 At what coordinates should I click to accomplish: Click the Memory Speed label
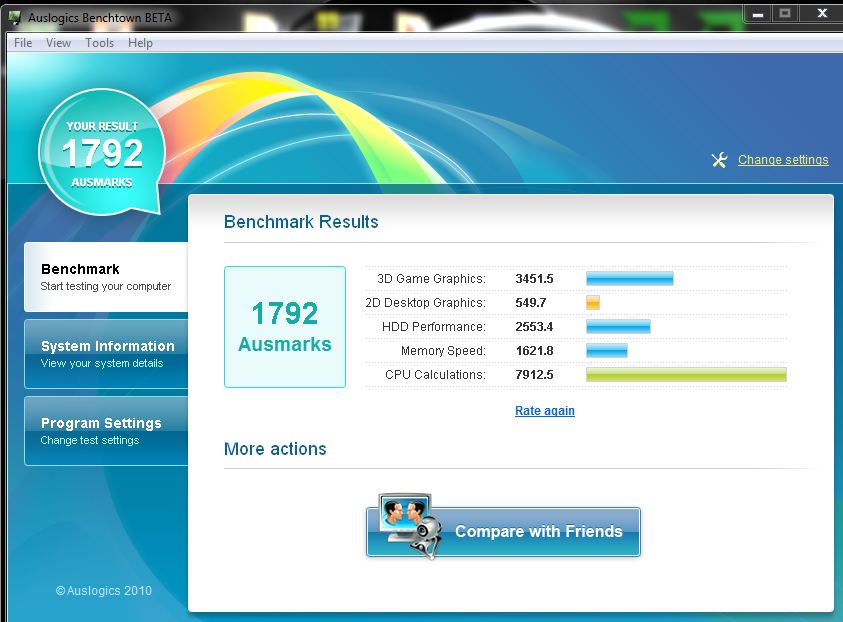pos(443,351)
